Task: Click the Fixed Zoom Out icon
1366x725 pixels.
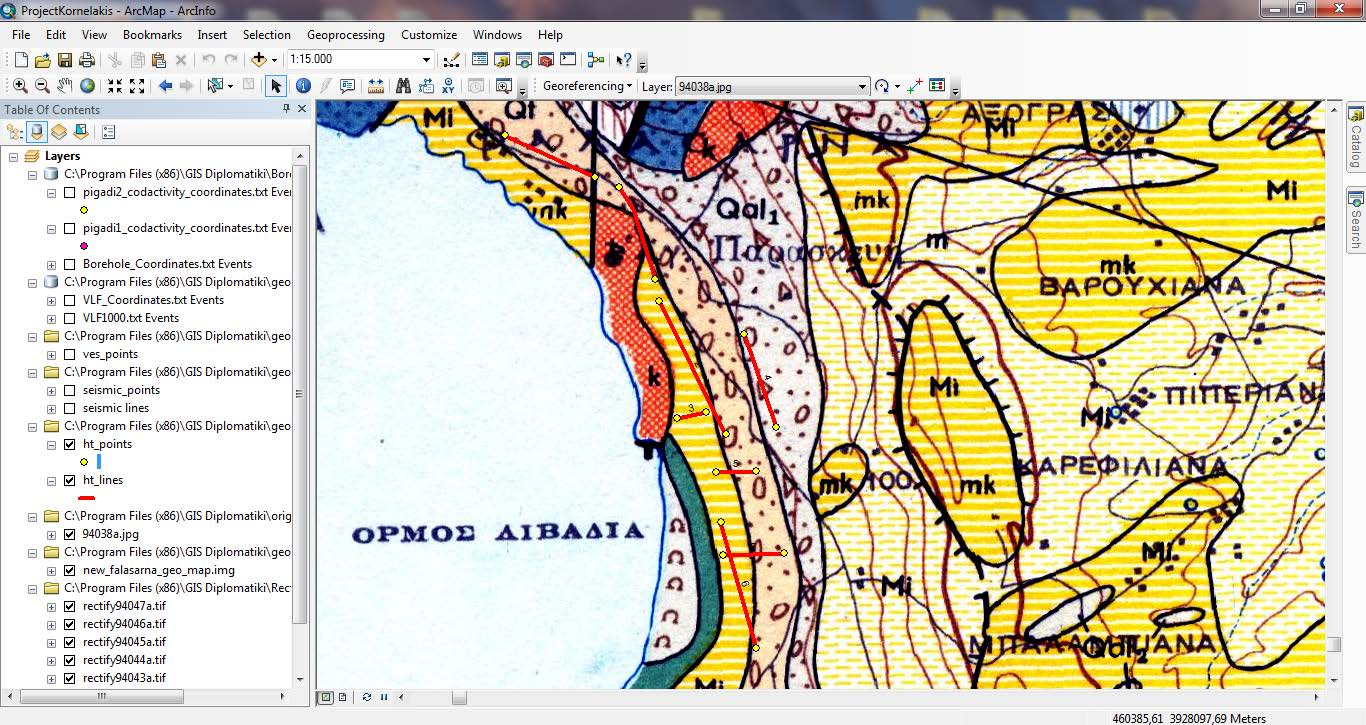Action: [x=137, y=86]
